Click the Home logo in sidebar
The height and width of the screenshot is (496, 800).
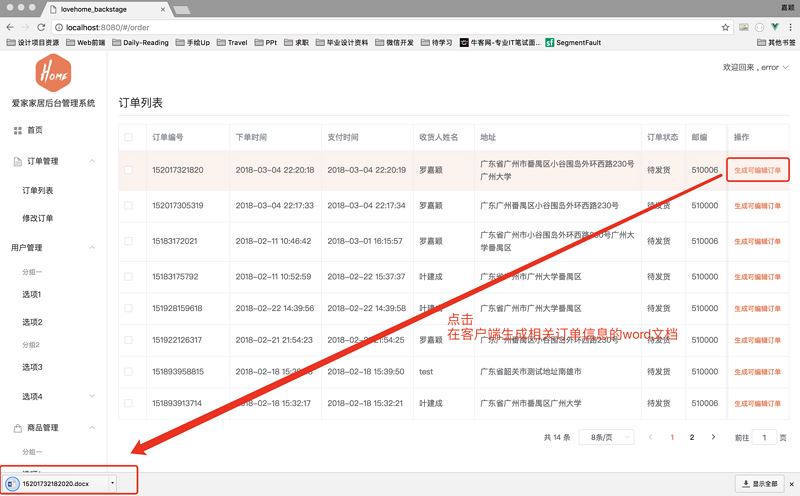pyautogui.click(x=53, y=73)
